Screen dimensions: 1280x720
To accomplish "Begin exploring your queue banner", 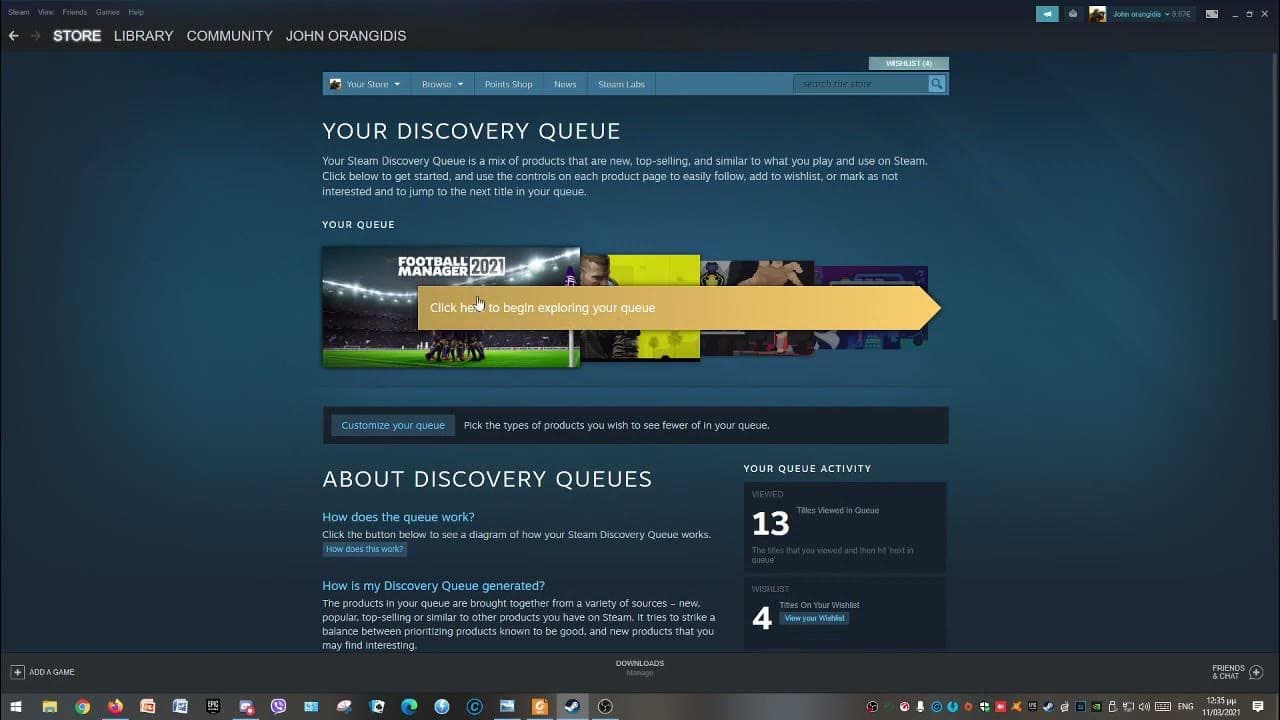I will click(679, 308).
